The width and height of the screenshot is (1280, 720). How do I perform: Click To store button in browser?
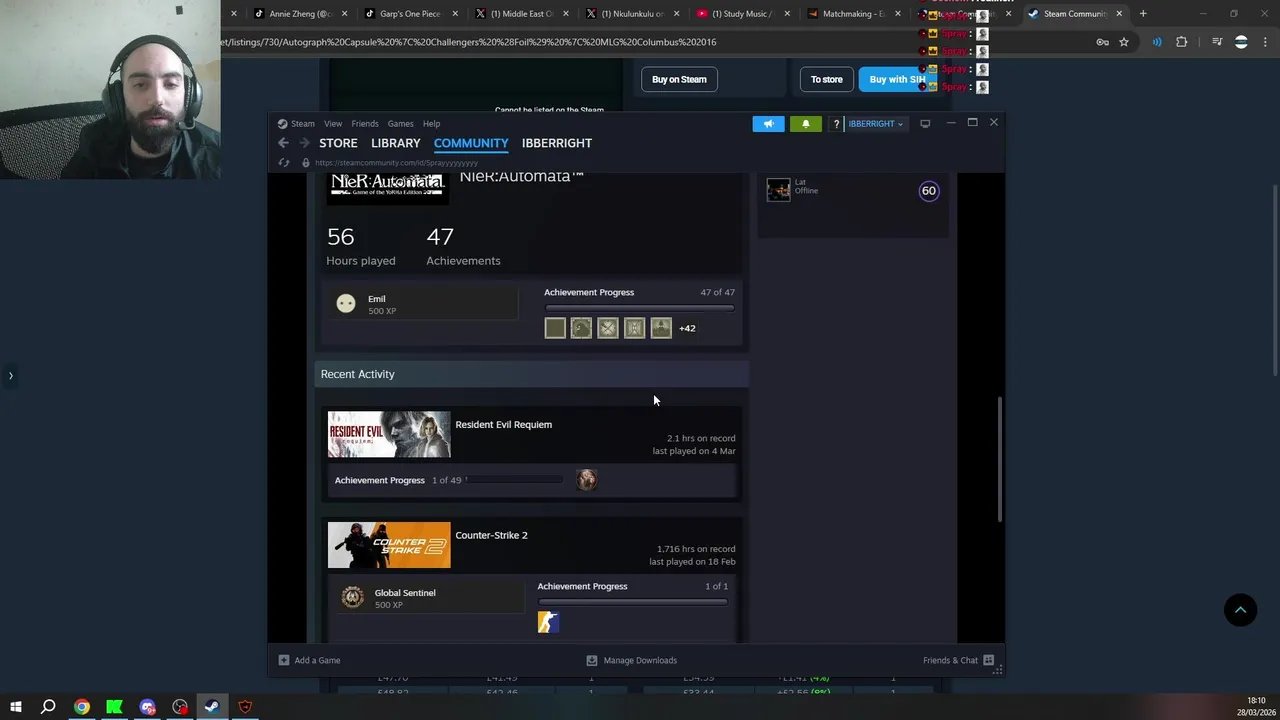(826, 79)
